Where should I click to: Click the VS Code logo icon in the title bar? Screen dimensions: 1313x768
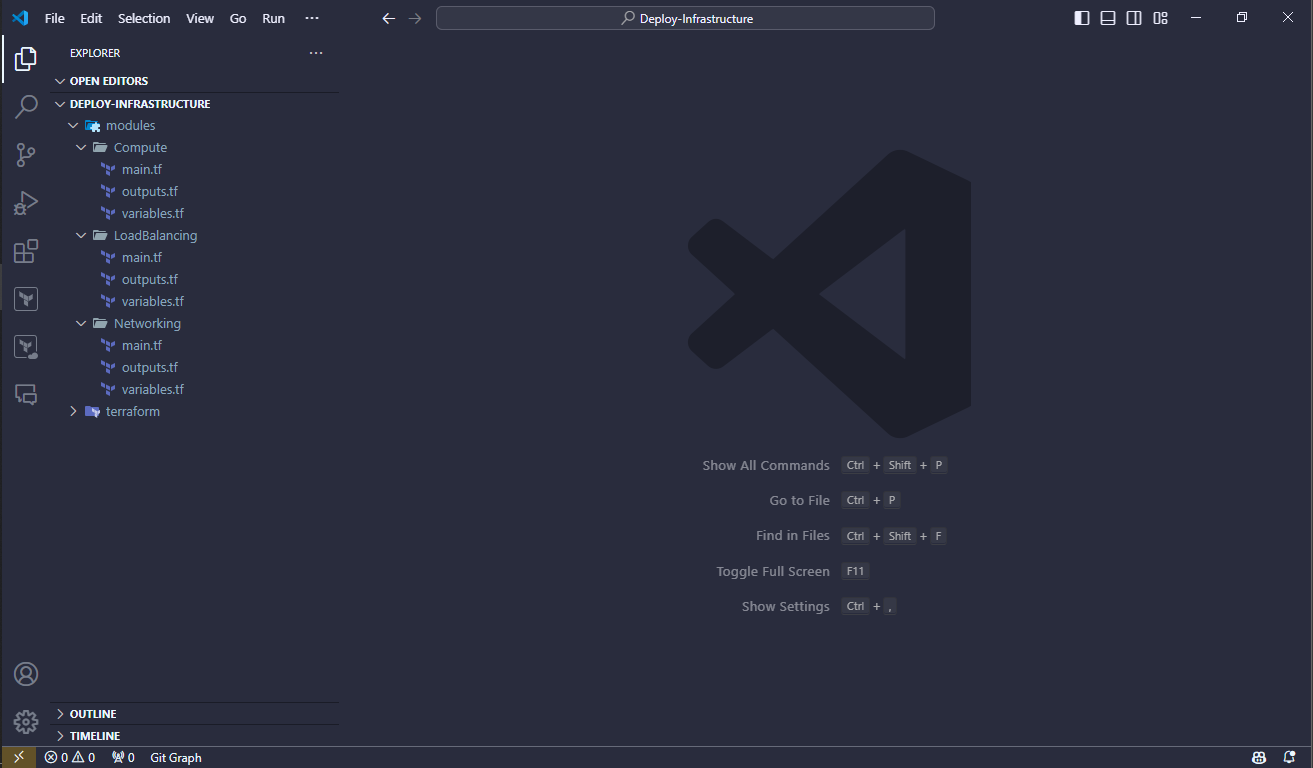coord(20,18)
